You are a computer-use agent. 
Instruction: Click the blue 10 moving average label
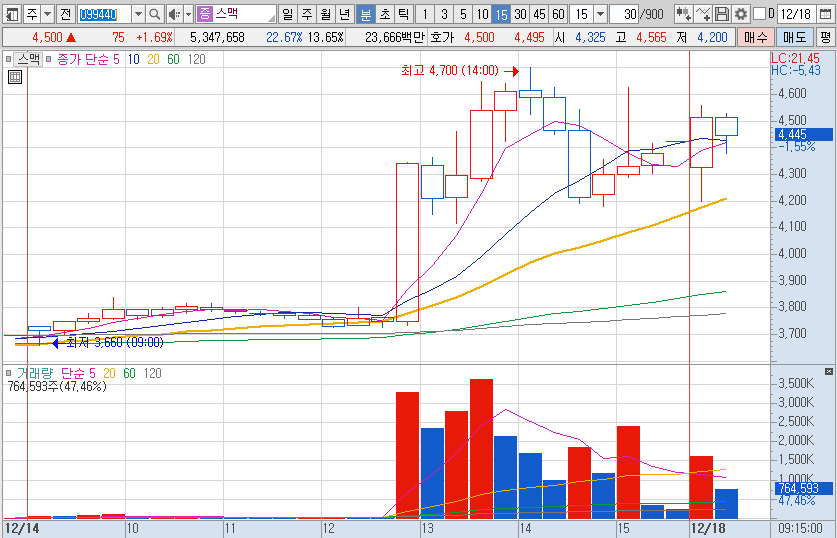(133, 59)
